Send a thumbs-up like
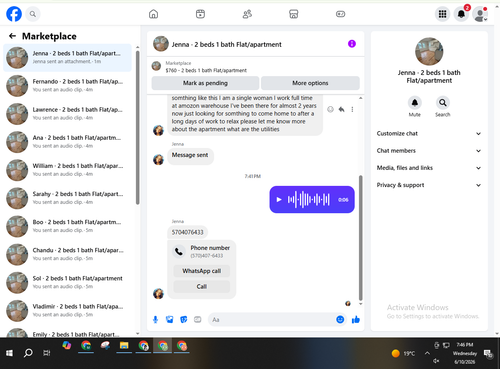 [356, 320]
